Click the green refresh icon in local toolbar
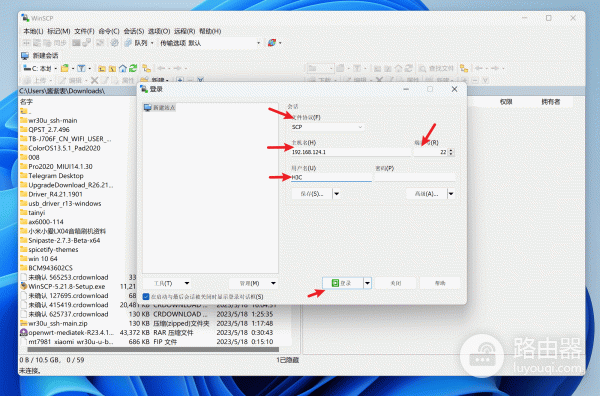 tap(133, 69)
